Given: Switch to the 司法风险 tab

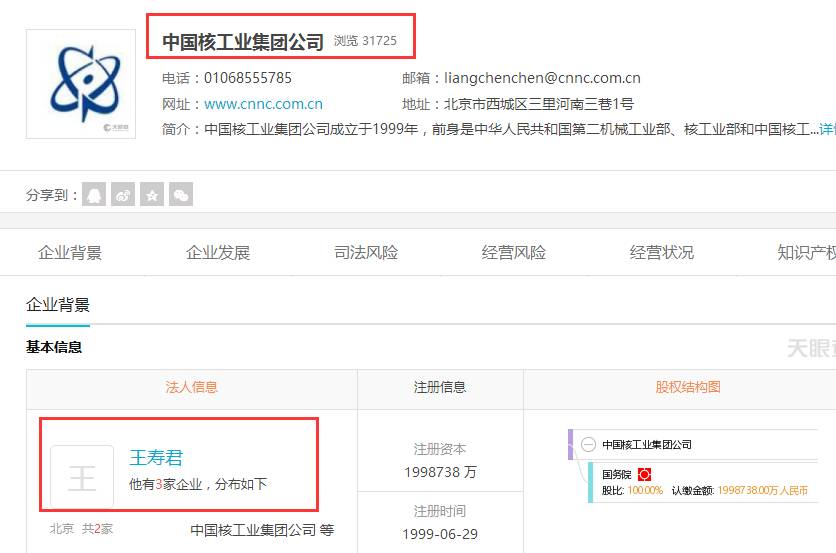Looking at the screenshot, I should (366, 252).
